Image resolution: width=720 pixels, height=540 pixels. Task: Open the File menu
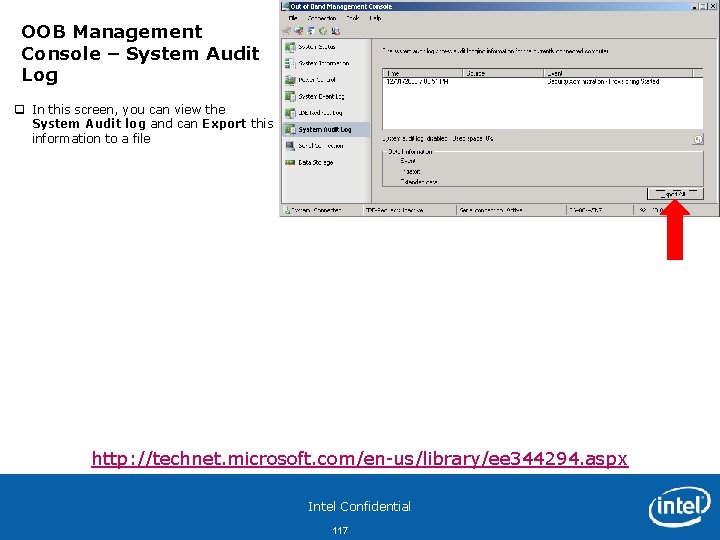pyautogui.click(x=293, y=18)
